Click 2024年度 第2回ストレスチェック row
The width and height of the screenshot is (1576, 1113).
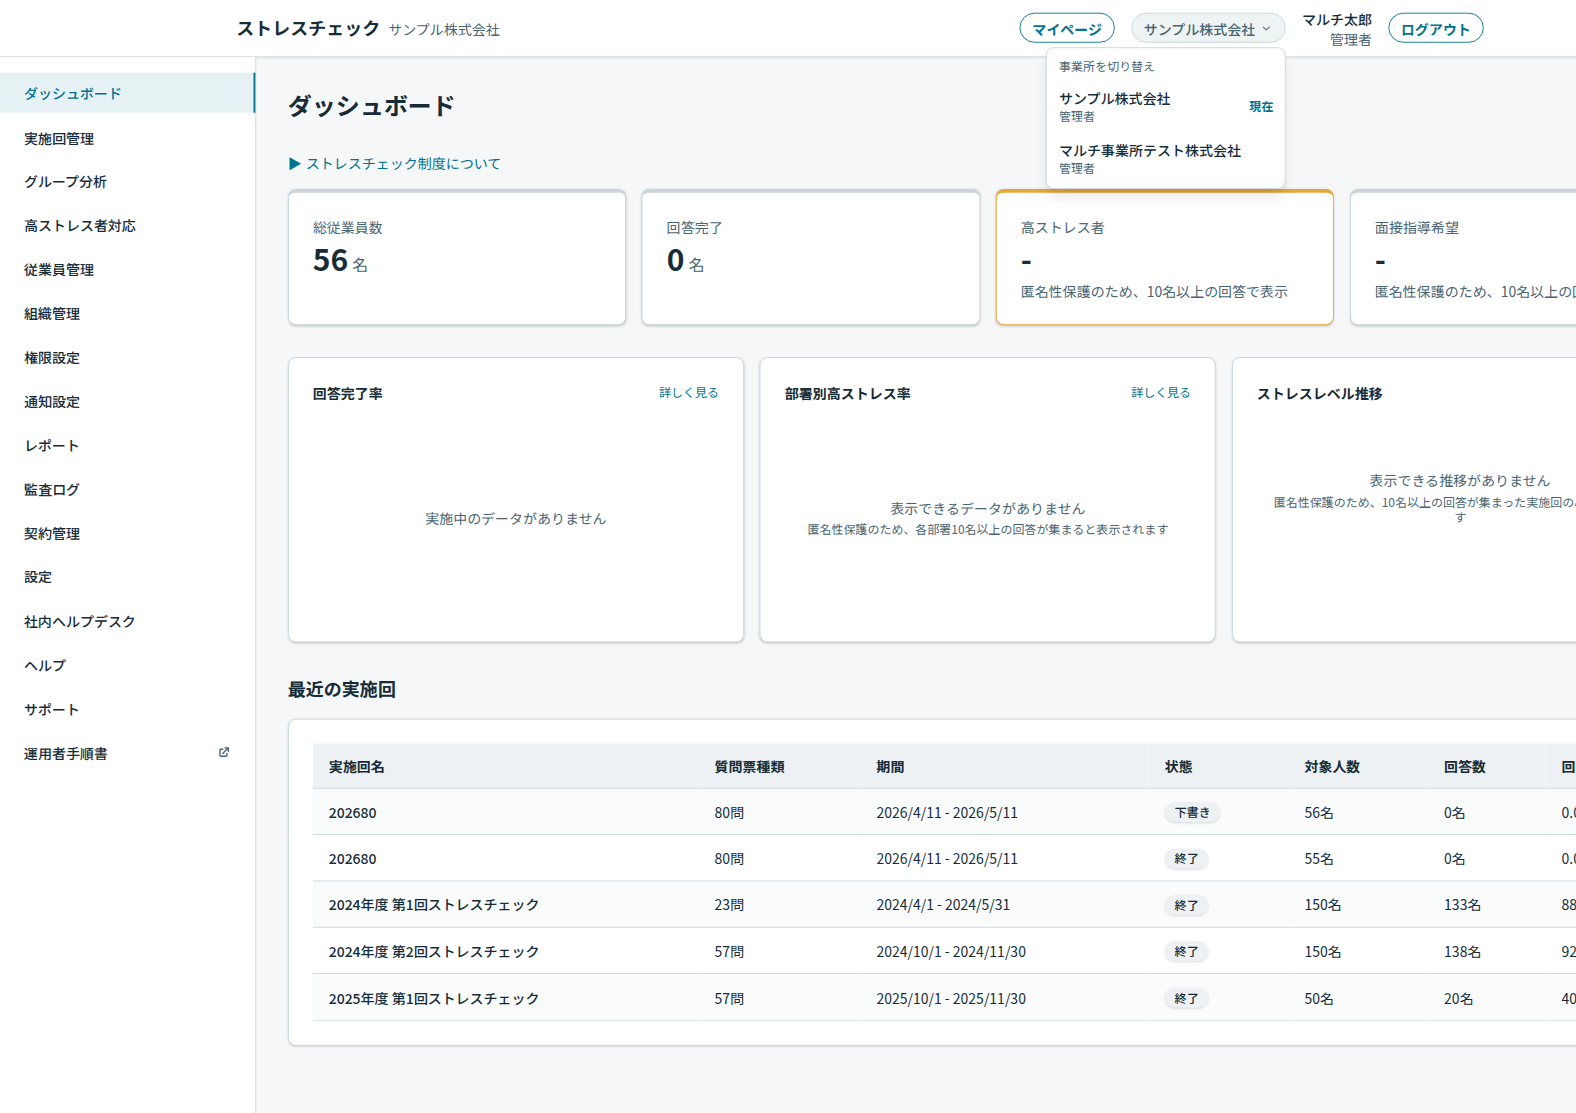[x=944, y=952]
